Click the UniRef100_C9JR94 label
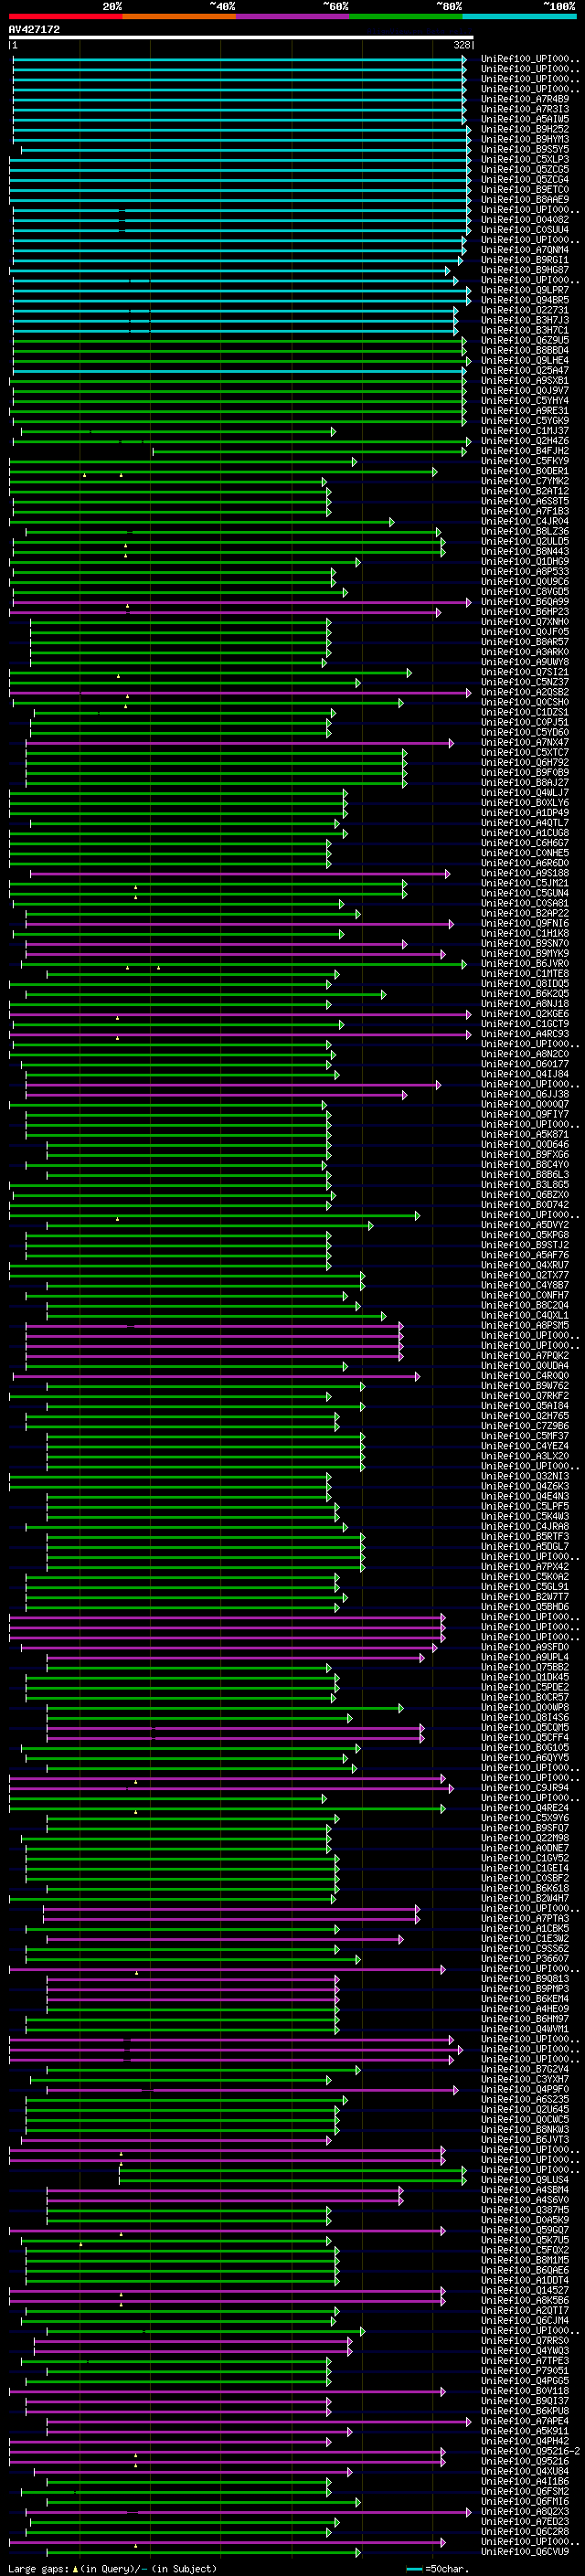 click(x=525, y=1788)
